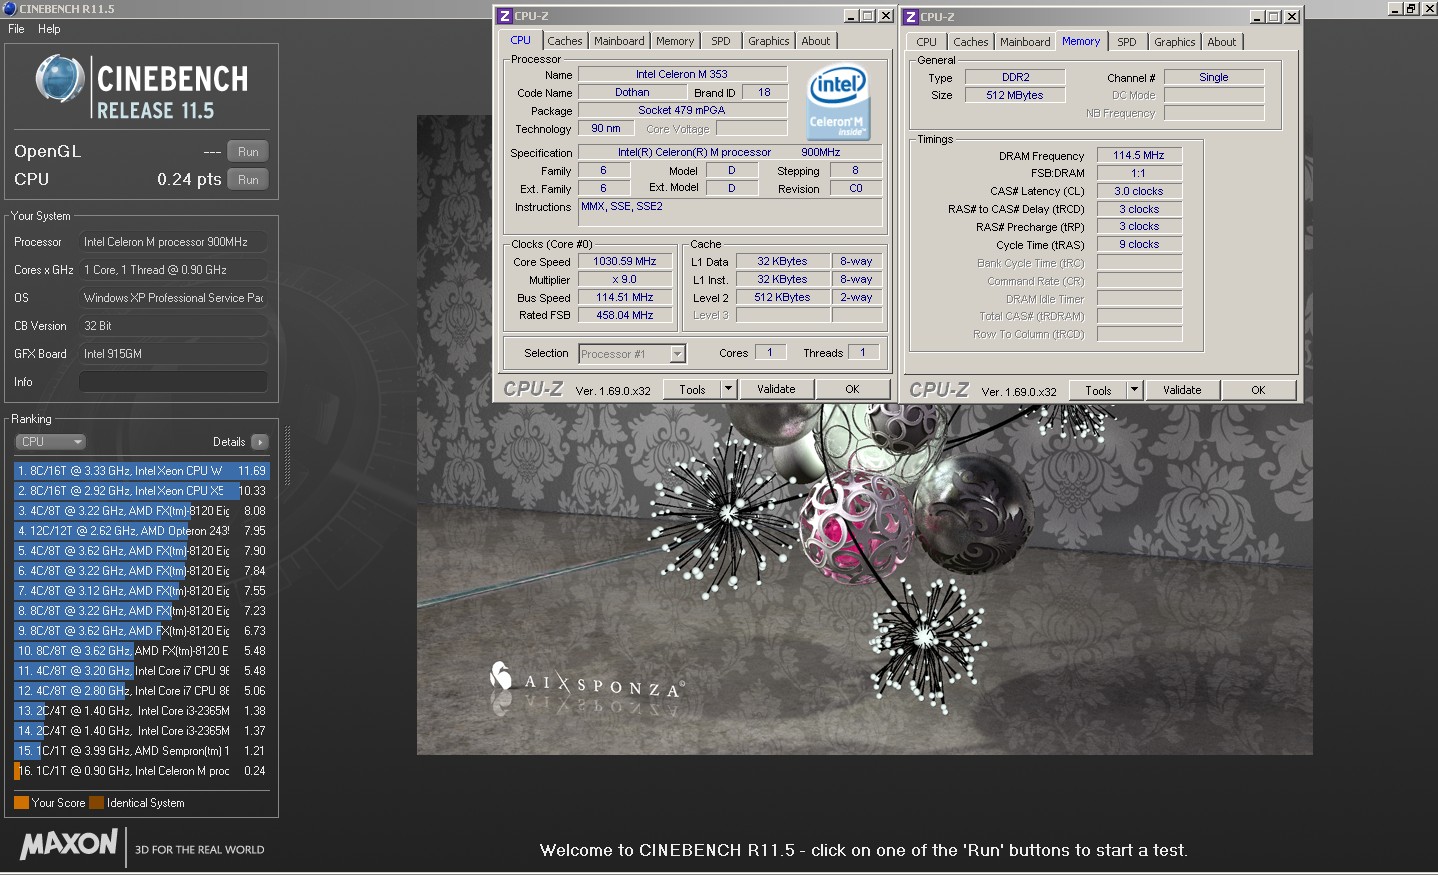
Task: Click the Core Speed value 1030.59 MHz
Action: coord(625,262)
